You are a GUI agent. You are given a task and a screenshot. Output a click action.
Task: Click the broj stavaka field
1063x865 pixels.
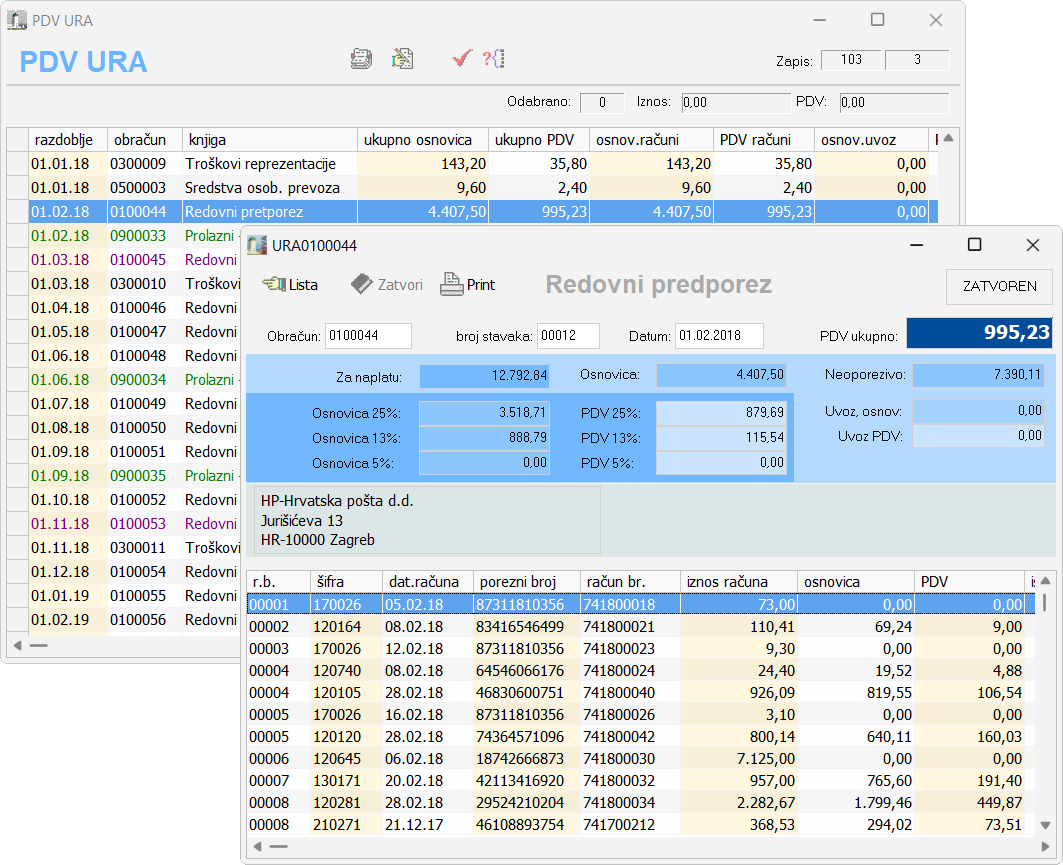tap(567, 336)
